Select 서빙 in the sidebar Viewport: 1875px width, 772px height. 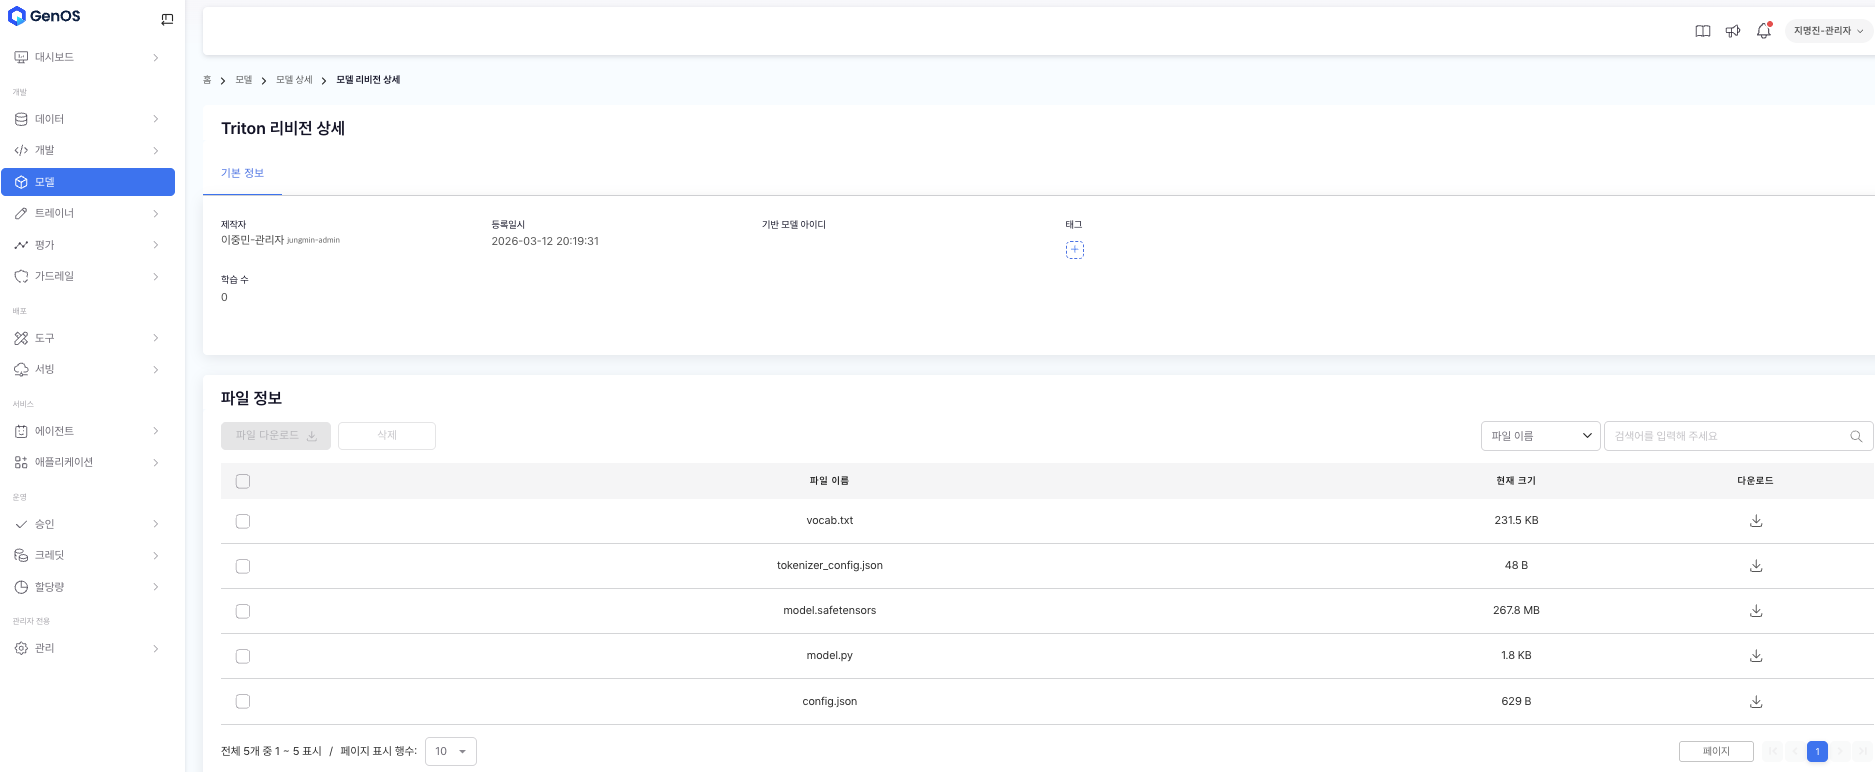click(88, 370)
